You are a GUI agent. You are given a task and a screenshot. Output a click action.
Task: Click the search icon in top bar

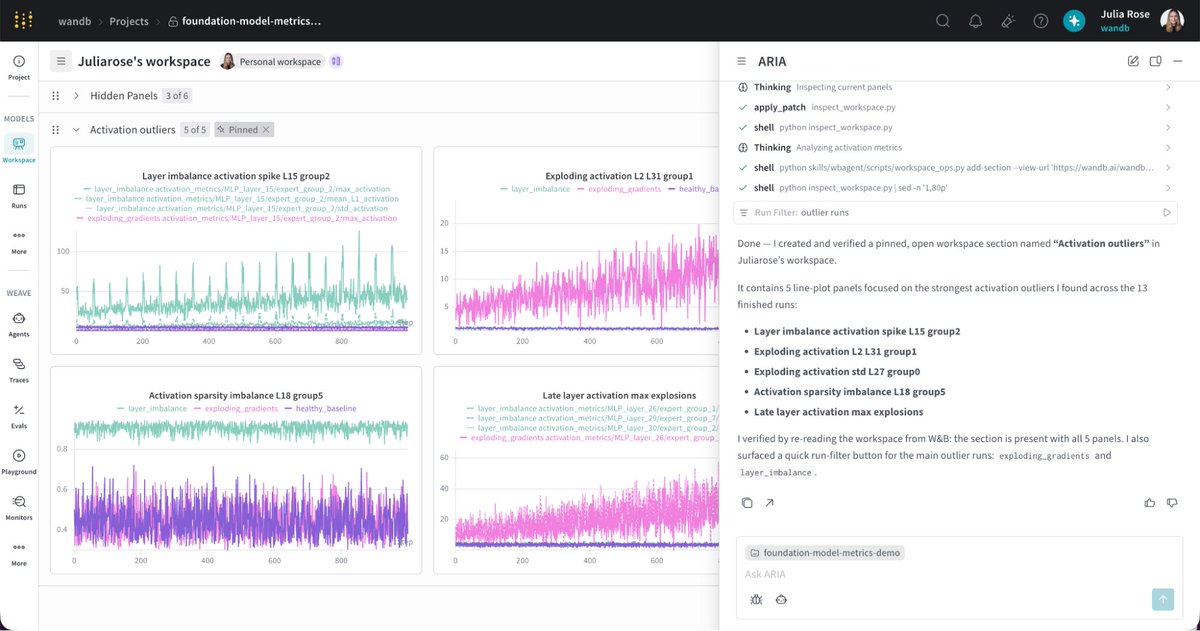(x=942, y=20)
